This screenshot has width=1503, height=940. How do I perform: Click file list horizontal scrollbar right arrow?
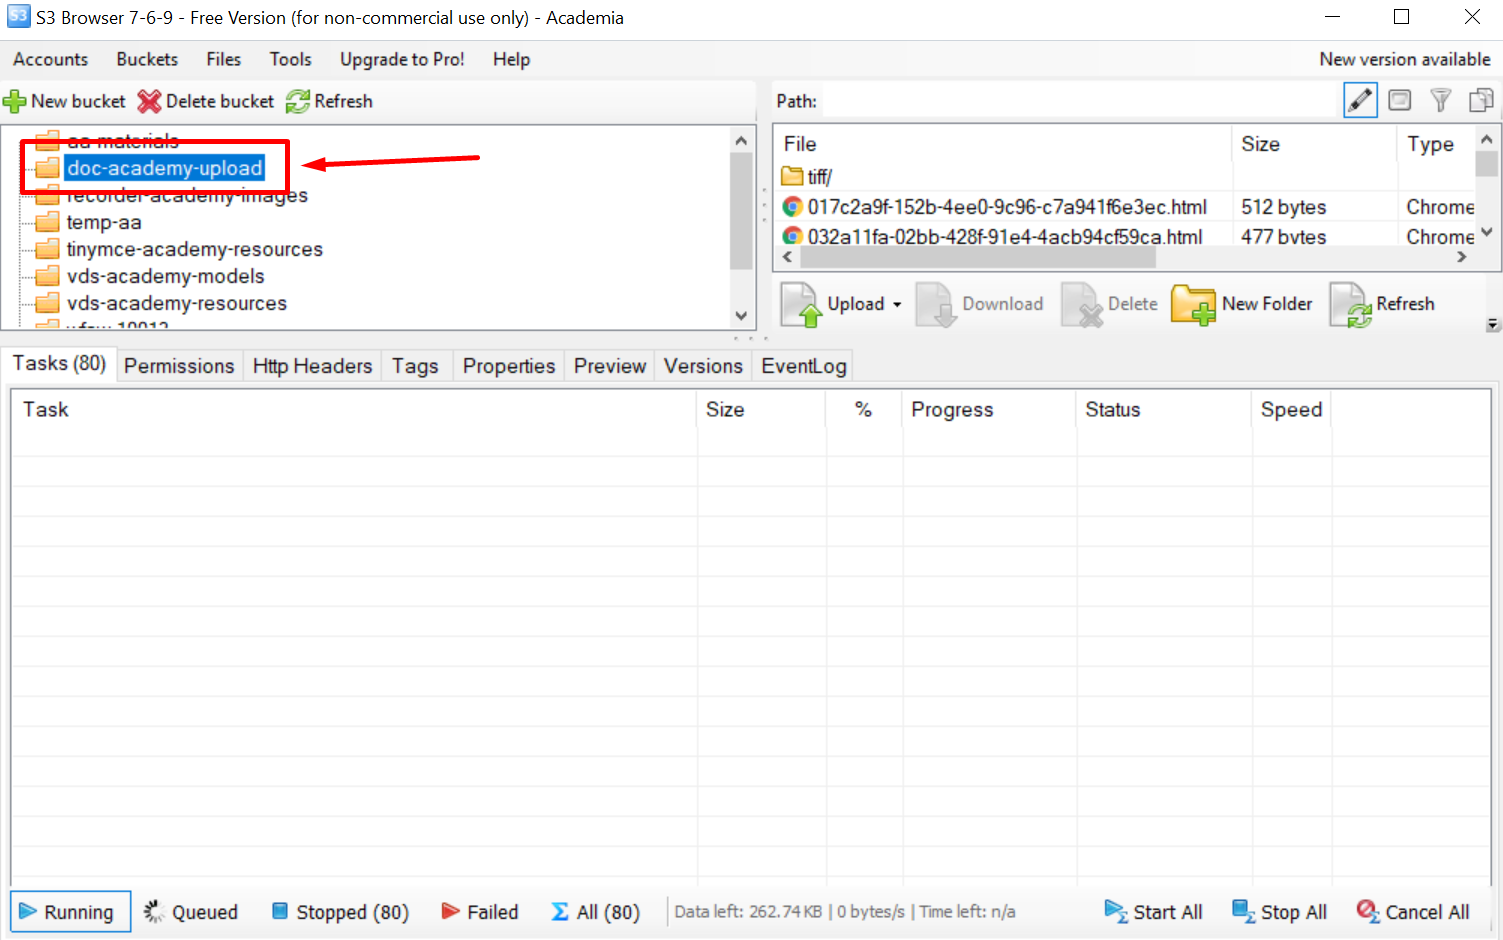click(1462, 257)
